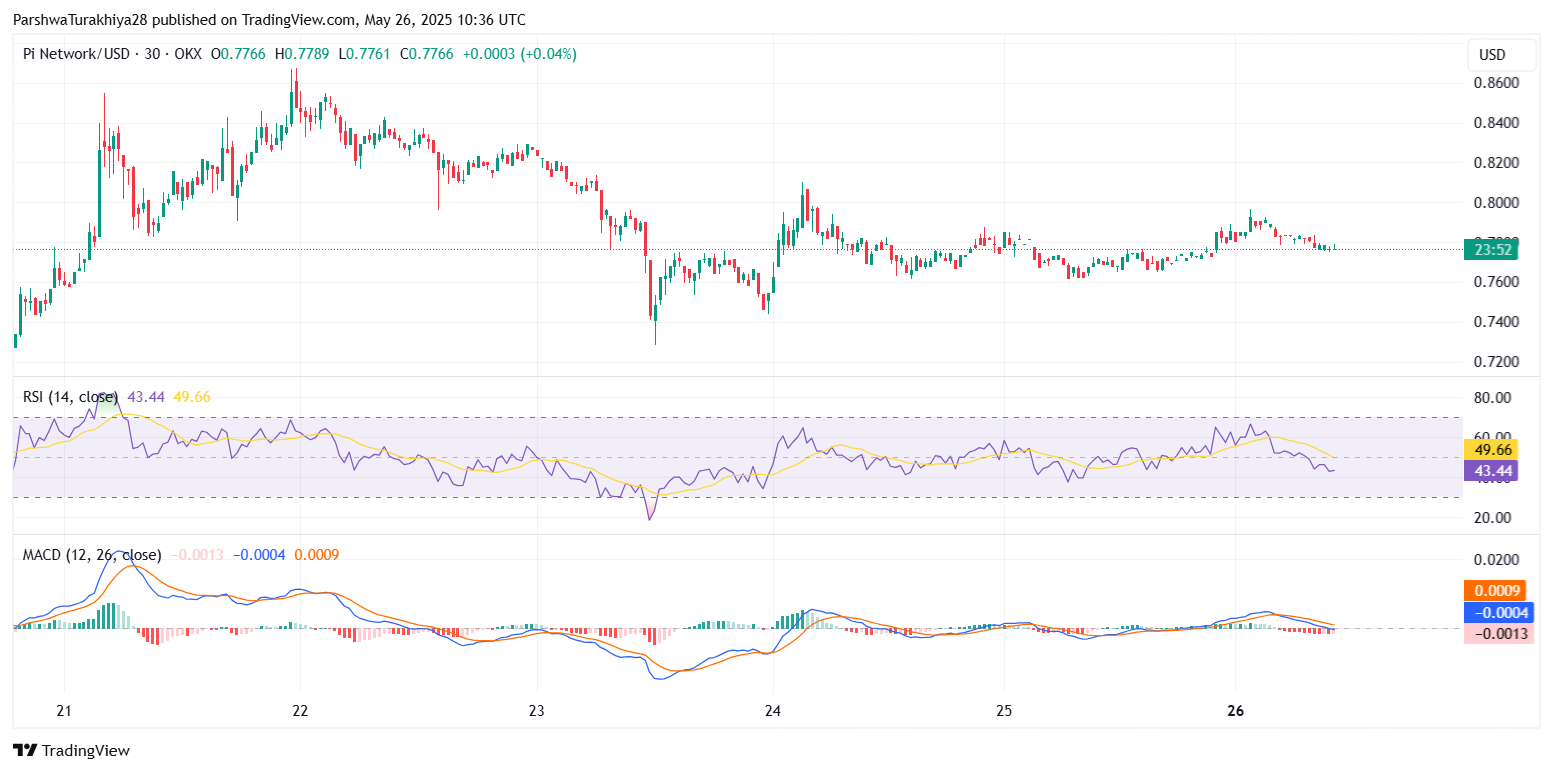Click the orange MACD value 0.0009
Screen dimensions: 1553x772
coord(319,552)
